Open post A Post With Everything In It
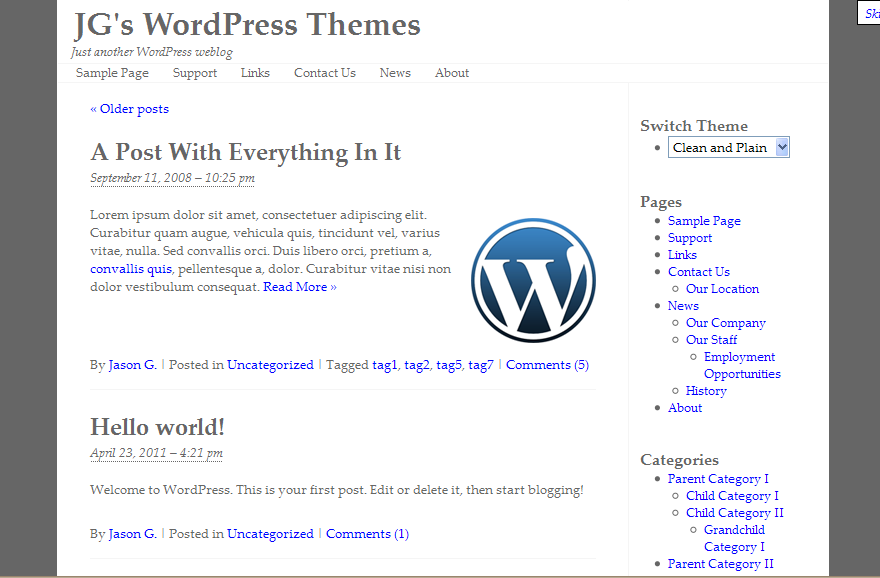The width and height of the screenshot is (880, 578). pyautogui.click(x=246, y=152)
